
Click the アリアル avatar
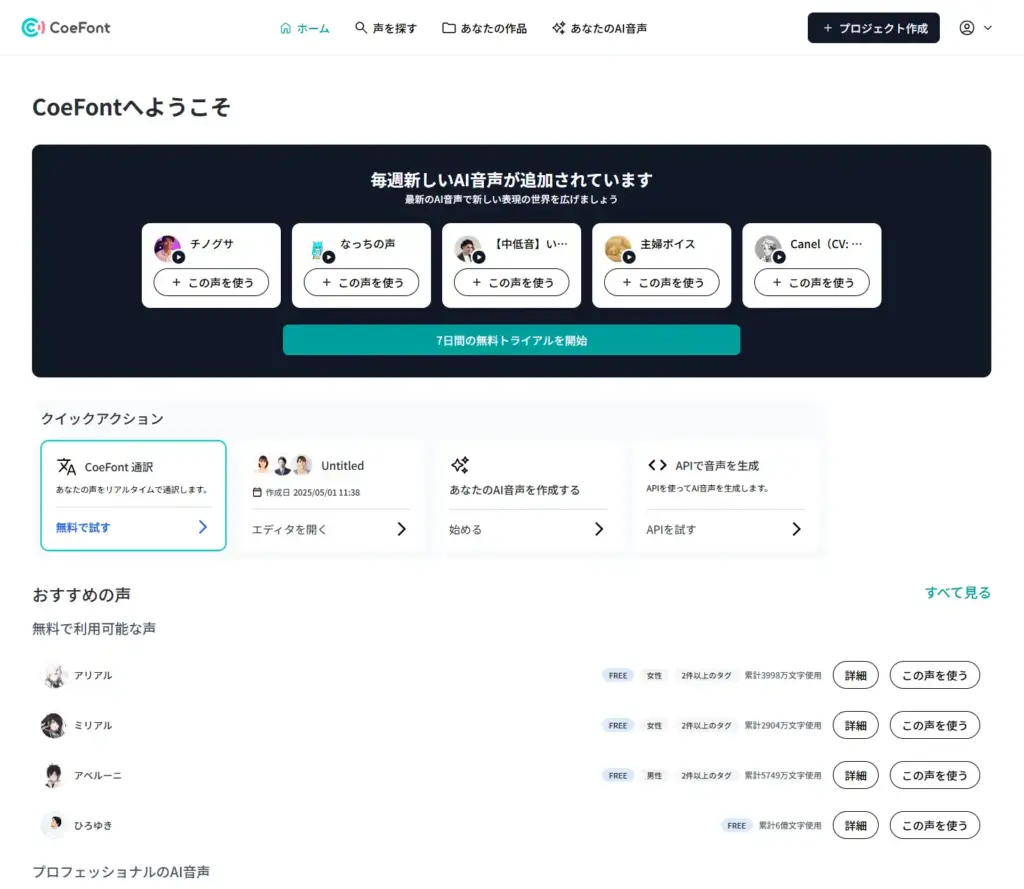[x=54, y=675]
